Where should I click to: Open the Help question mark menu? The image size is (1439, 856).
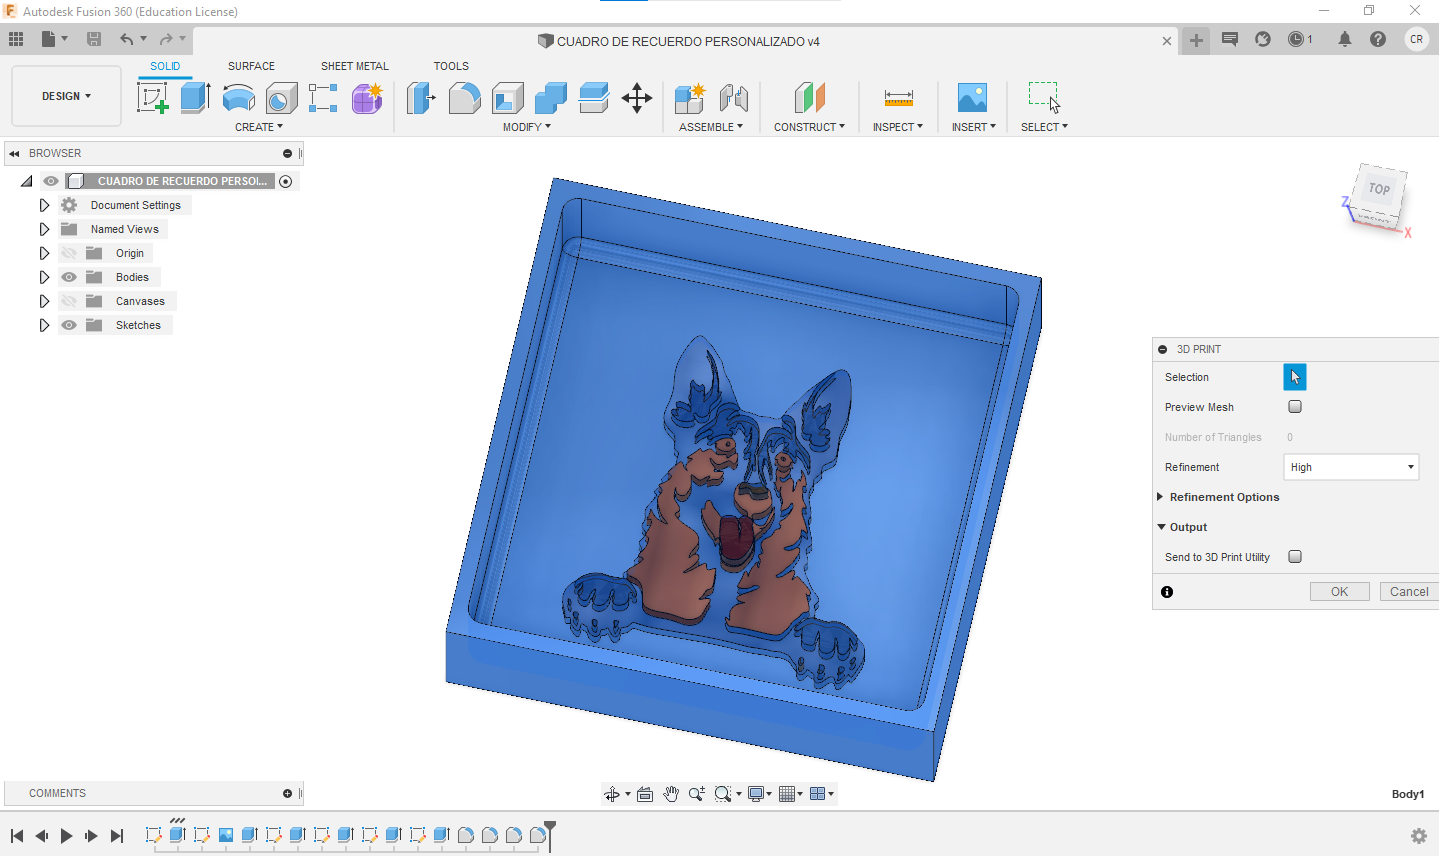click(1378, 39)
